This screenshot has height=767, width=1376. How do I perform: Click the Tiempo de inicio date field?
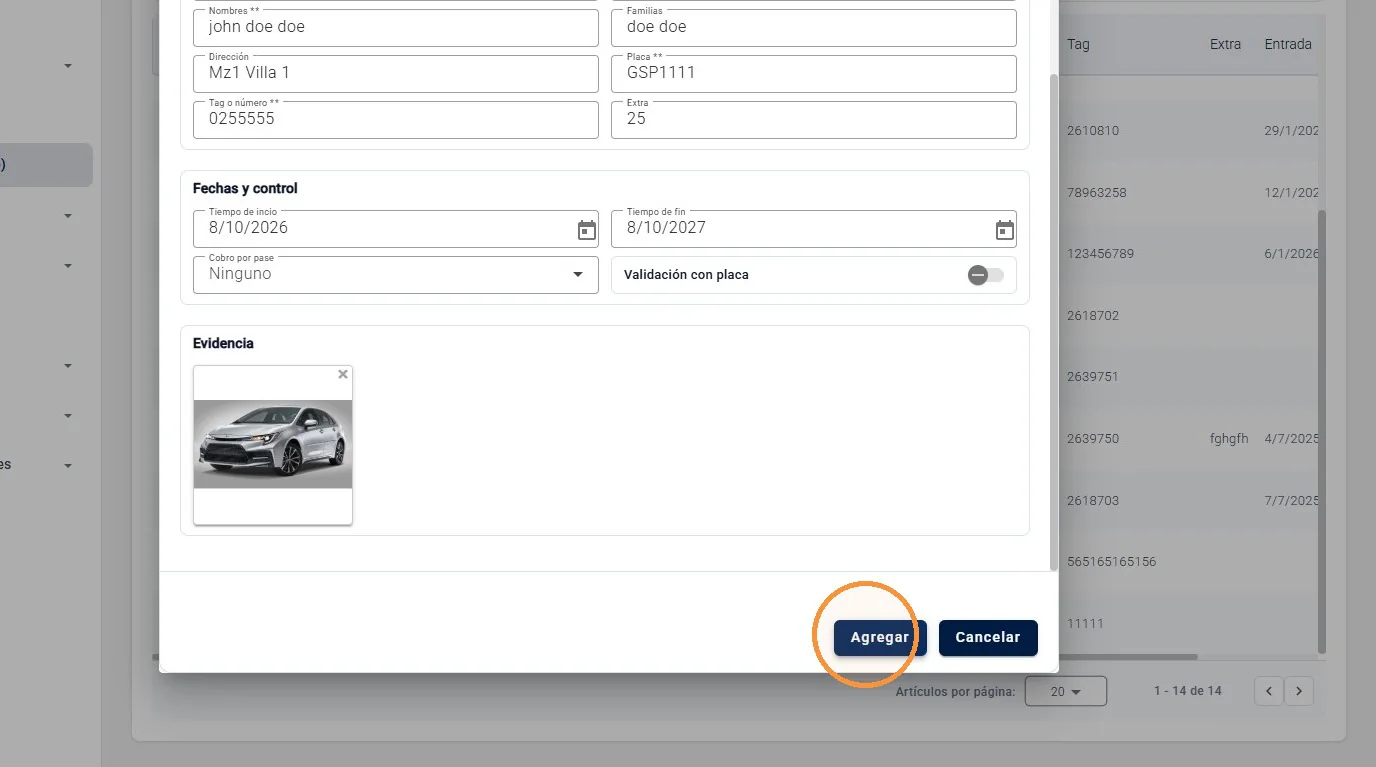pos(396,228)
